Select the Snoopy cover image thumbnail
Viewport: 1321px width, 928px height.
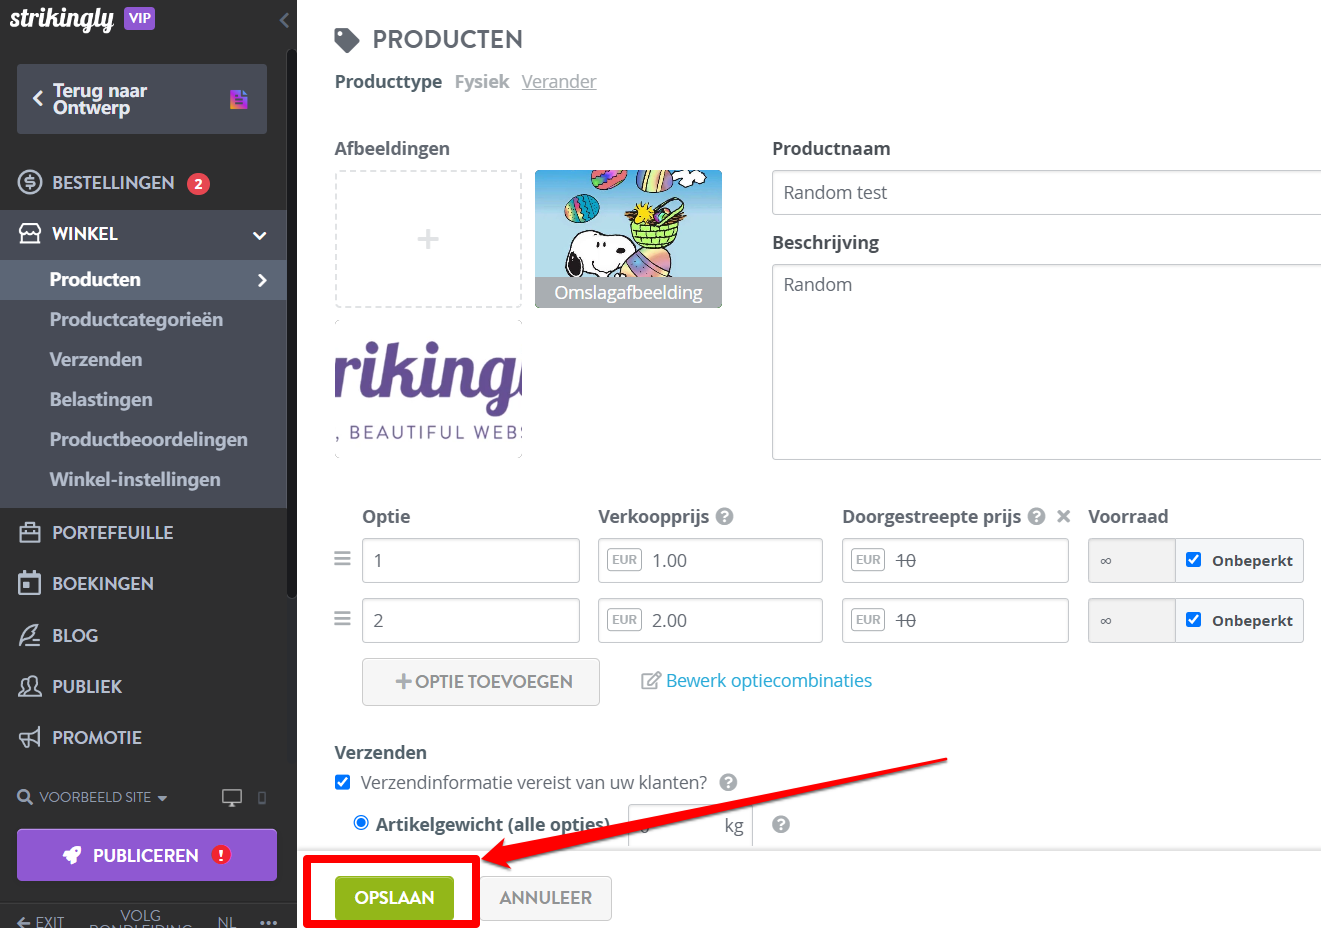click(x=628, y=239)
